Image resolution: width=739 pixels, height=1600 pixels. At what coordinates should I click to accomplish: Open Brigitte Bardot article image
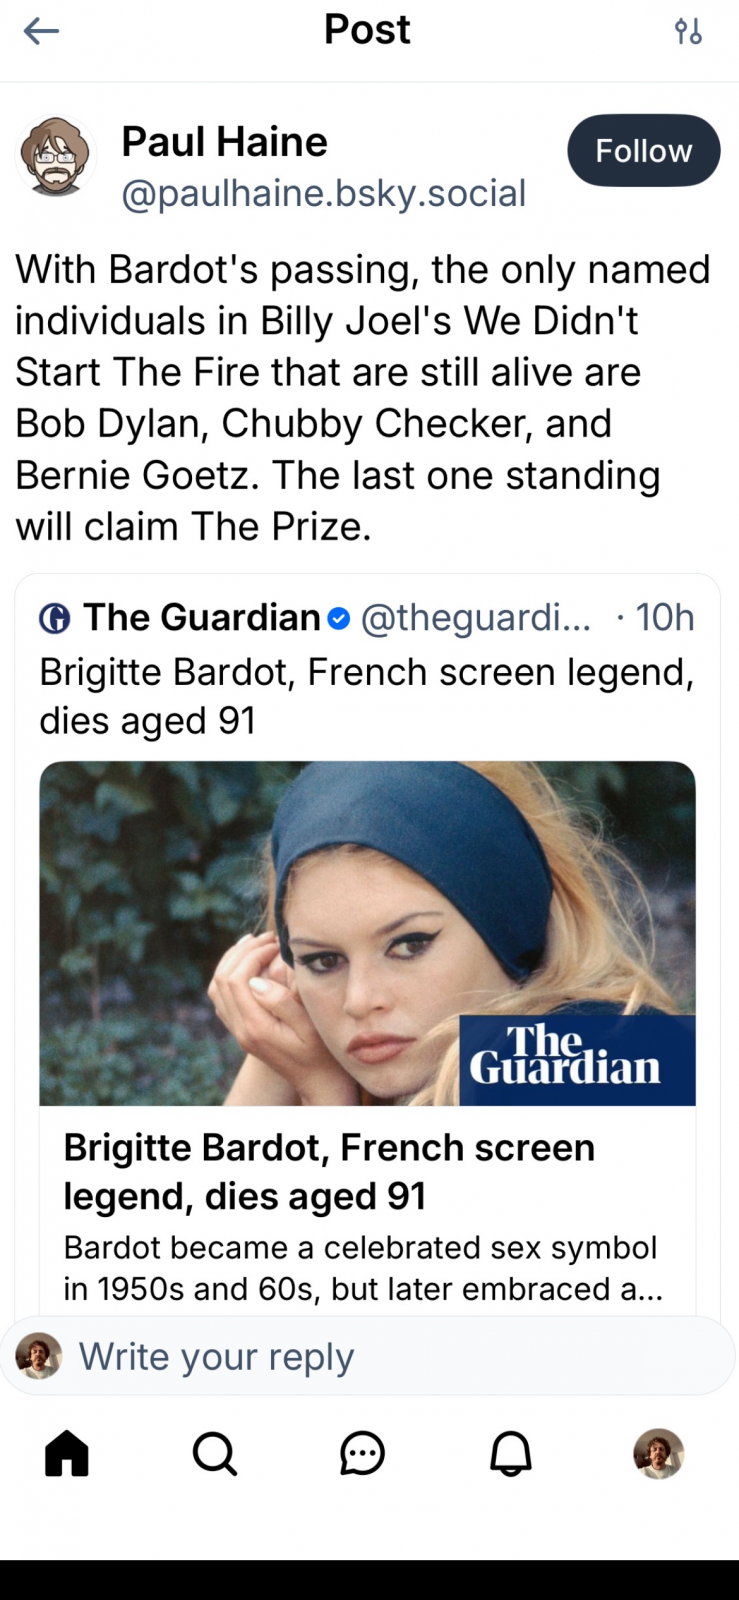[x=367, y=933]
